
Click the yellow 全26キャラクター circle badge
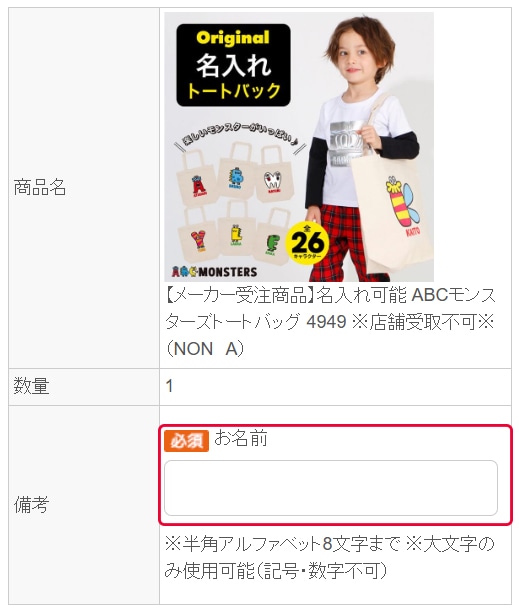coord(307,243)
